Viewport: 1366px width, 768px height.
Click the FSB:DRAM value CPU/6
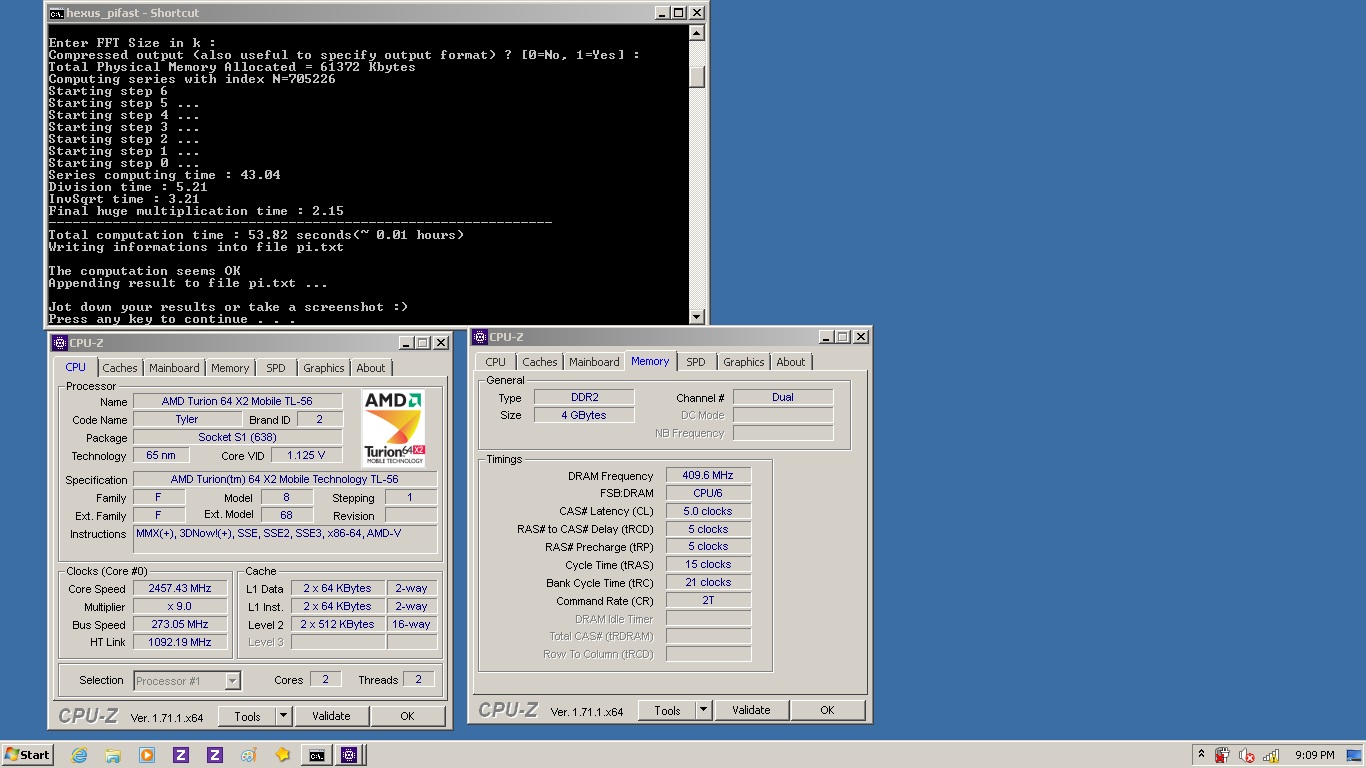tap(708, 493)
